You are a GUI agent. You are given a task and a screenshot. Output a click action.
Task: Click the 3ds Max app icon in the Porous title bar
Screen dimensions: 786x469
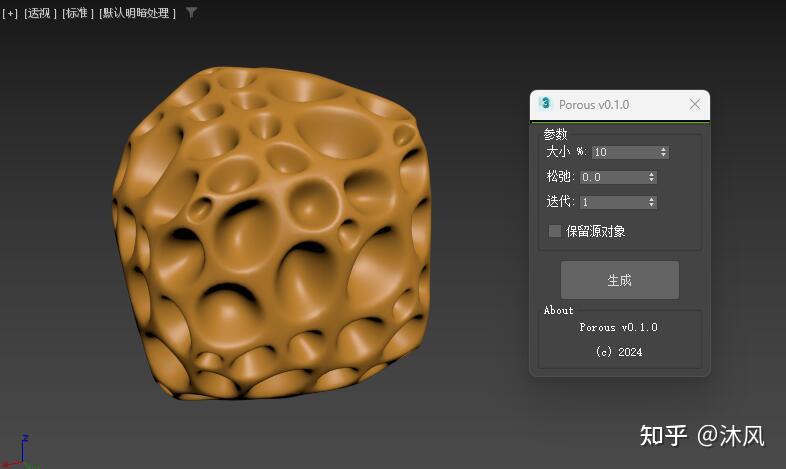coord(545,104)
